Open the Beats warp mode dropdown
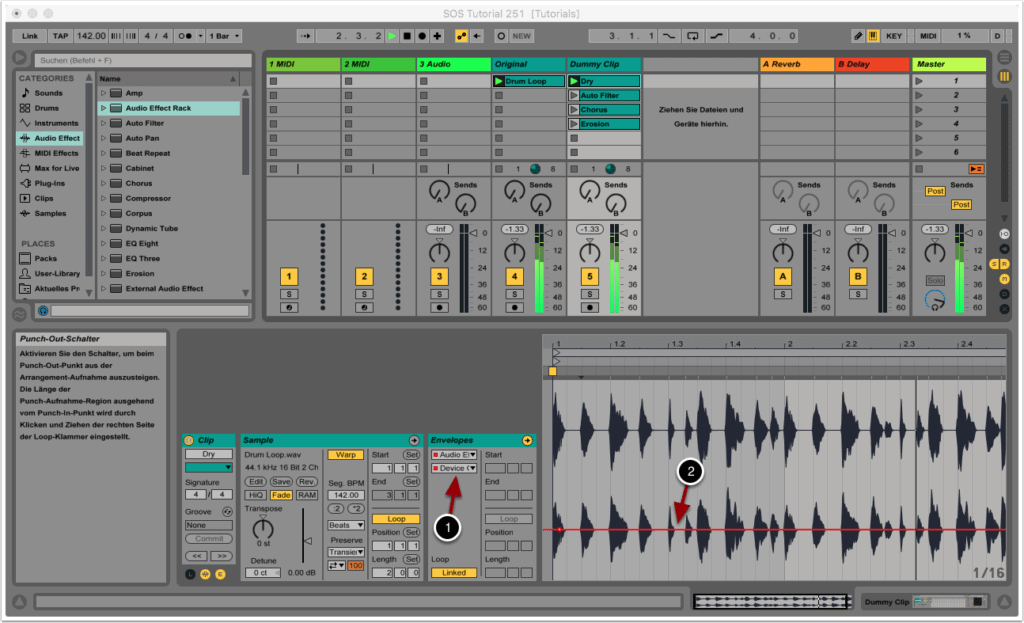Screen dimensions: 1024x623 346,525
